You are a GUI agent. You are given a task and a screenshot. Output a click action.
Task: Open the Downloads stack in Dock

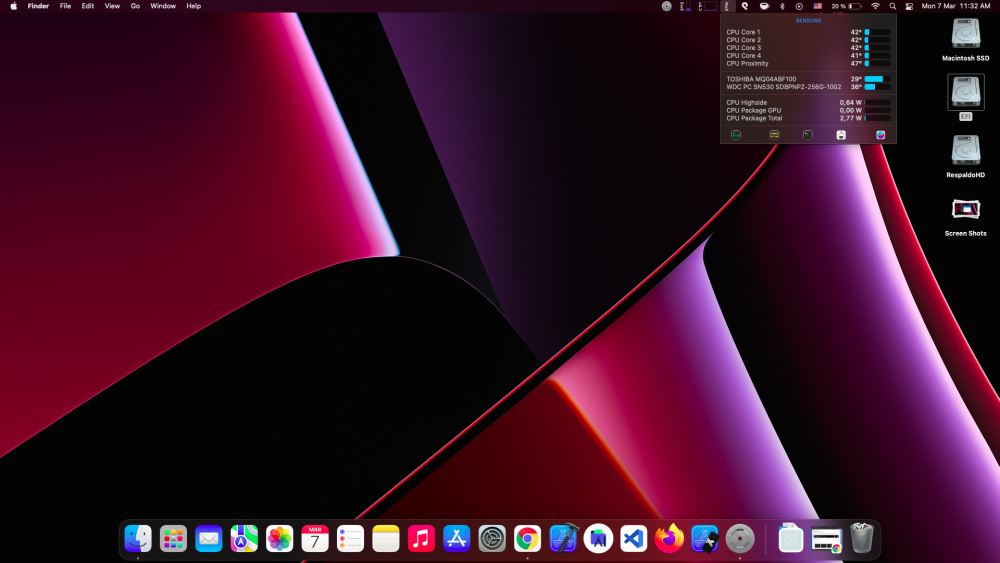point(791,539)
